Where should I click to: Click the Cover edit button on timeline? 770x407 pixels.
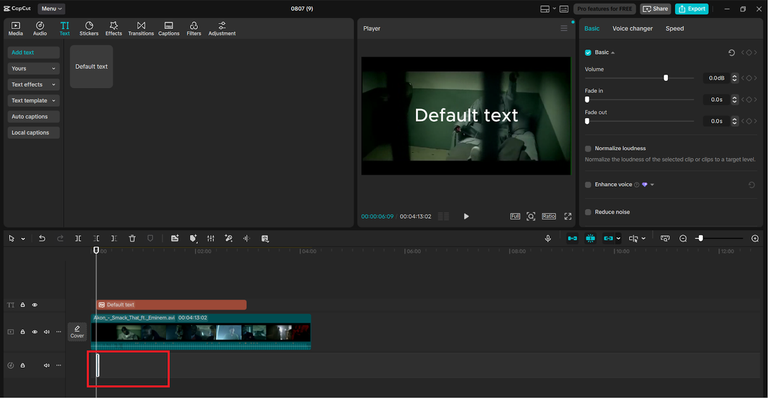click(77, 332)
